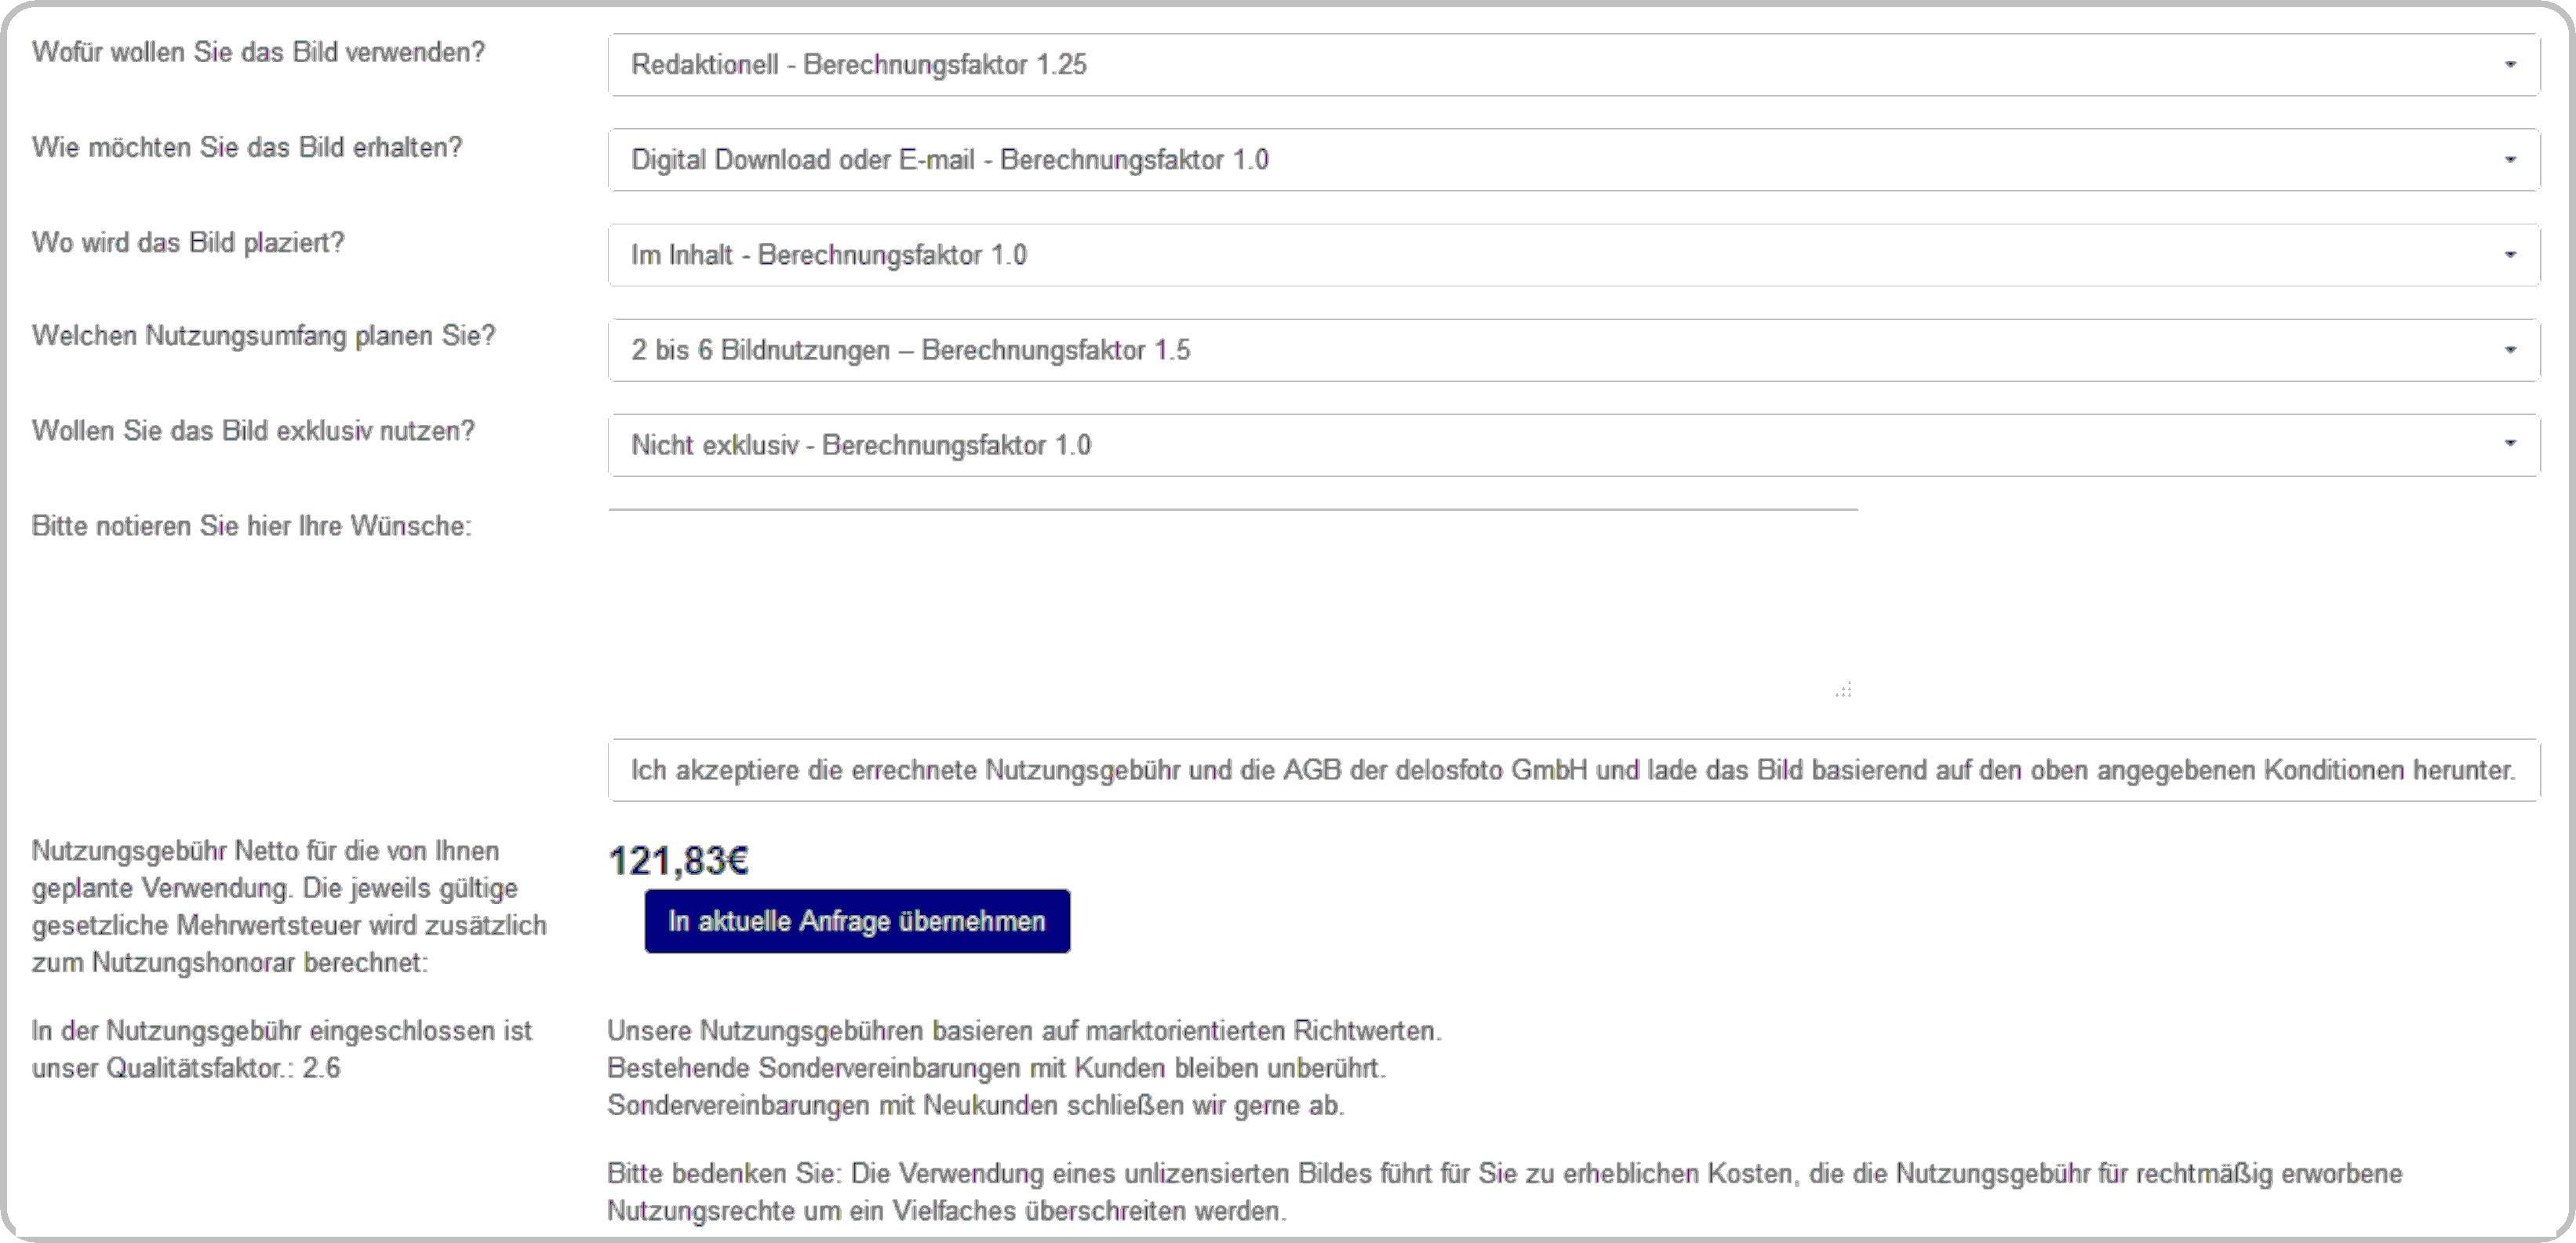The width and height of the screenshot is (2576, 1243).
Task: Click the 'Nutzungsgebühr Netto für die von Ihnen' description
Action: 289,906
